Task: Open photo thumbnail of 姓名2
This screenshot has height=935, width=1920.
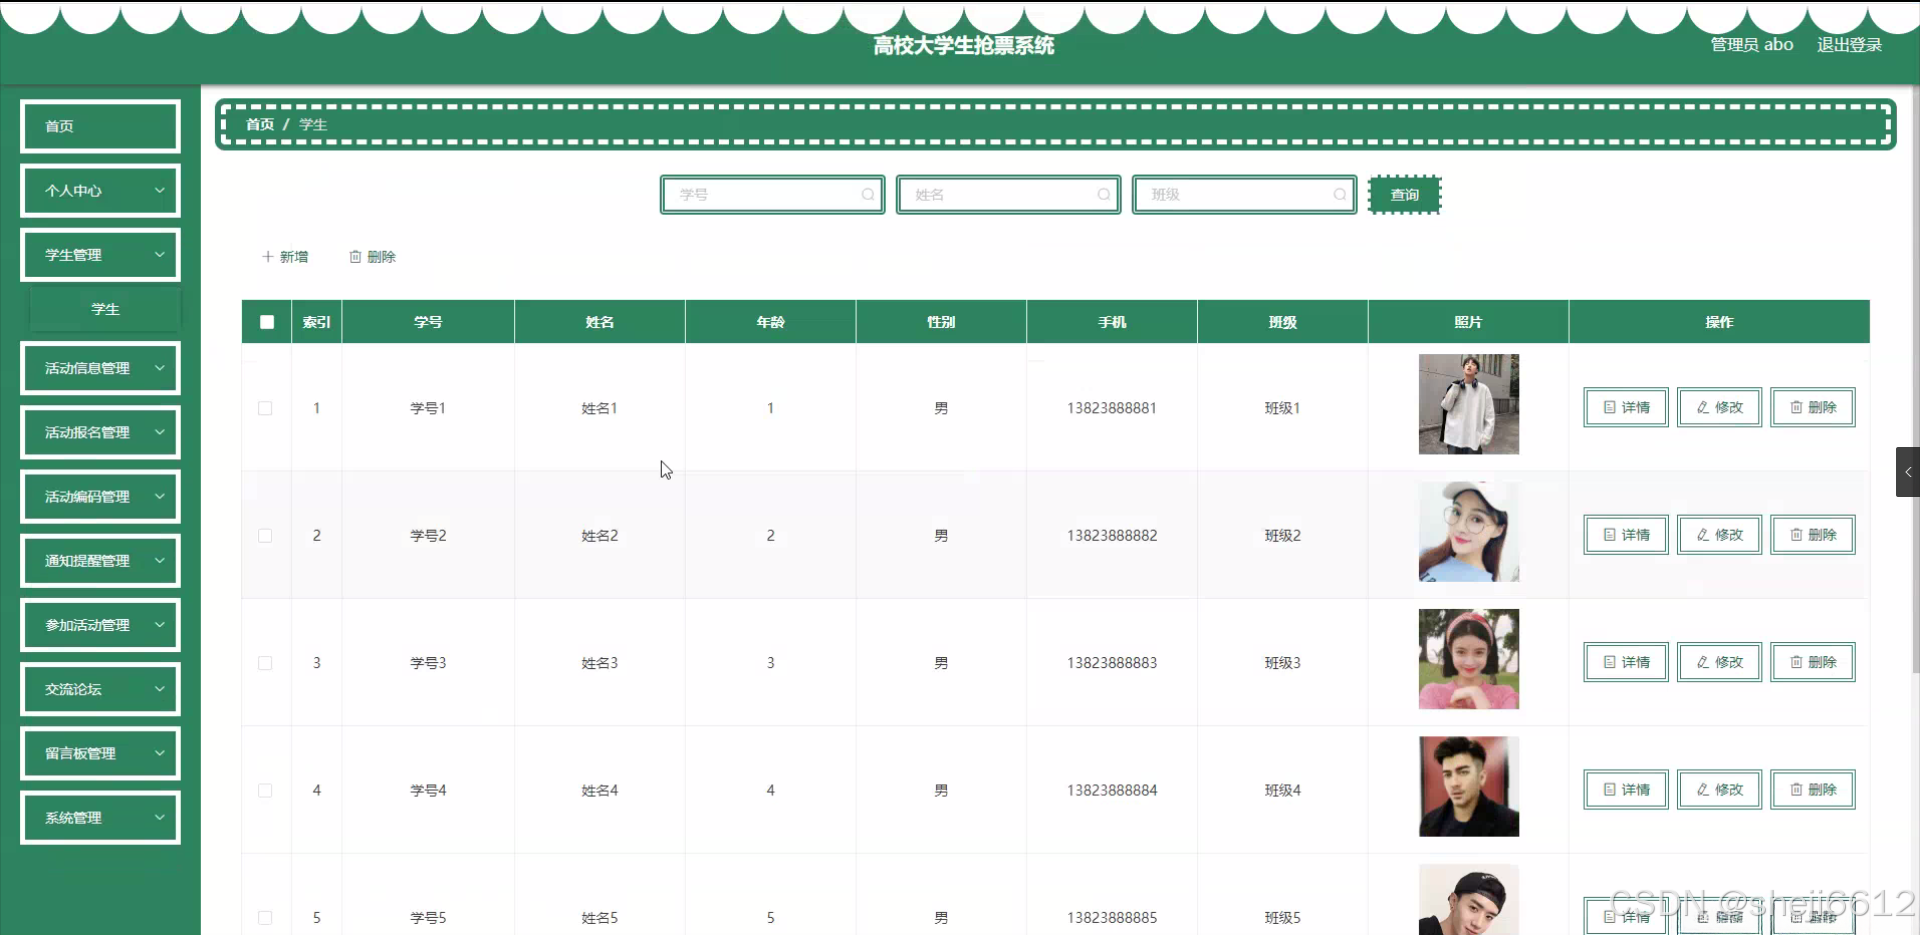Action: click(1468, 532)
